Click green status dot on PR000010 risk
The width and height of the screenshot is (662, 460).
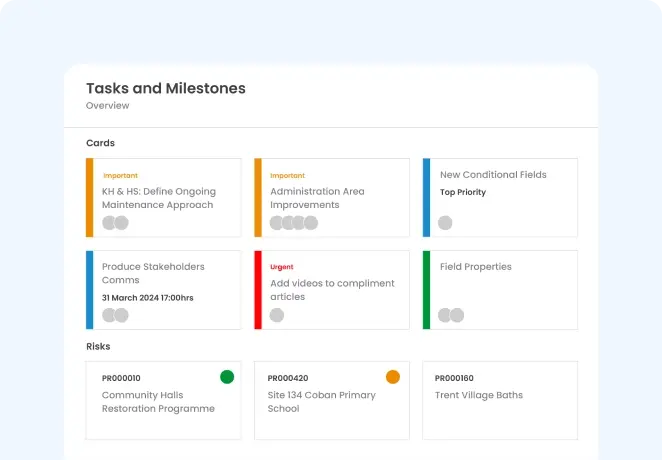click(227, 377)
